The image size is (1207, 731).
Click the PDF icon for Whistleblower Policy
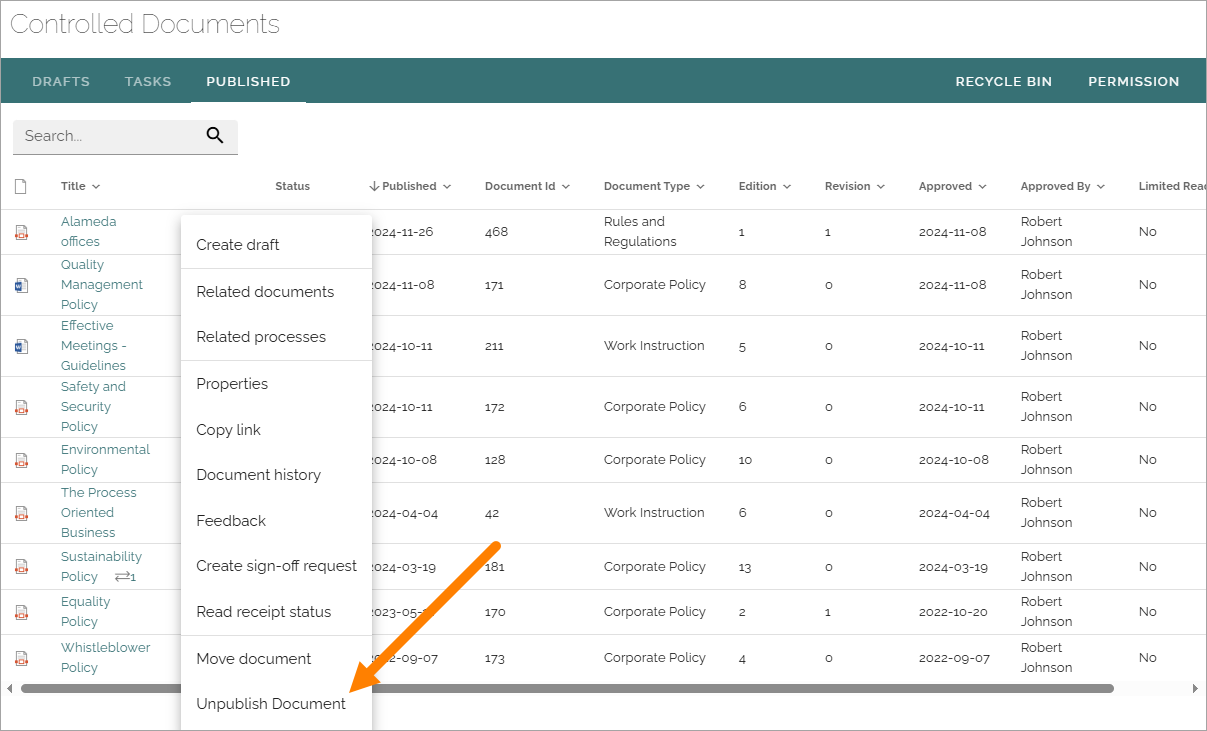pos(21,658)
